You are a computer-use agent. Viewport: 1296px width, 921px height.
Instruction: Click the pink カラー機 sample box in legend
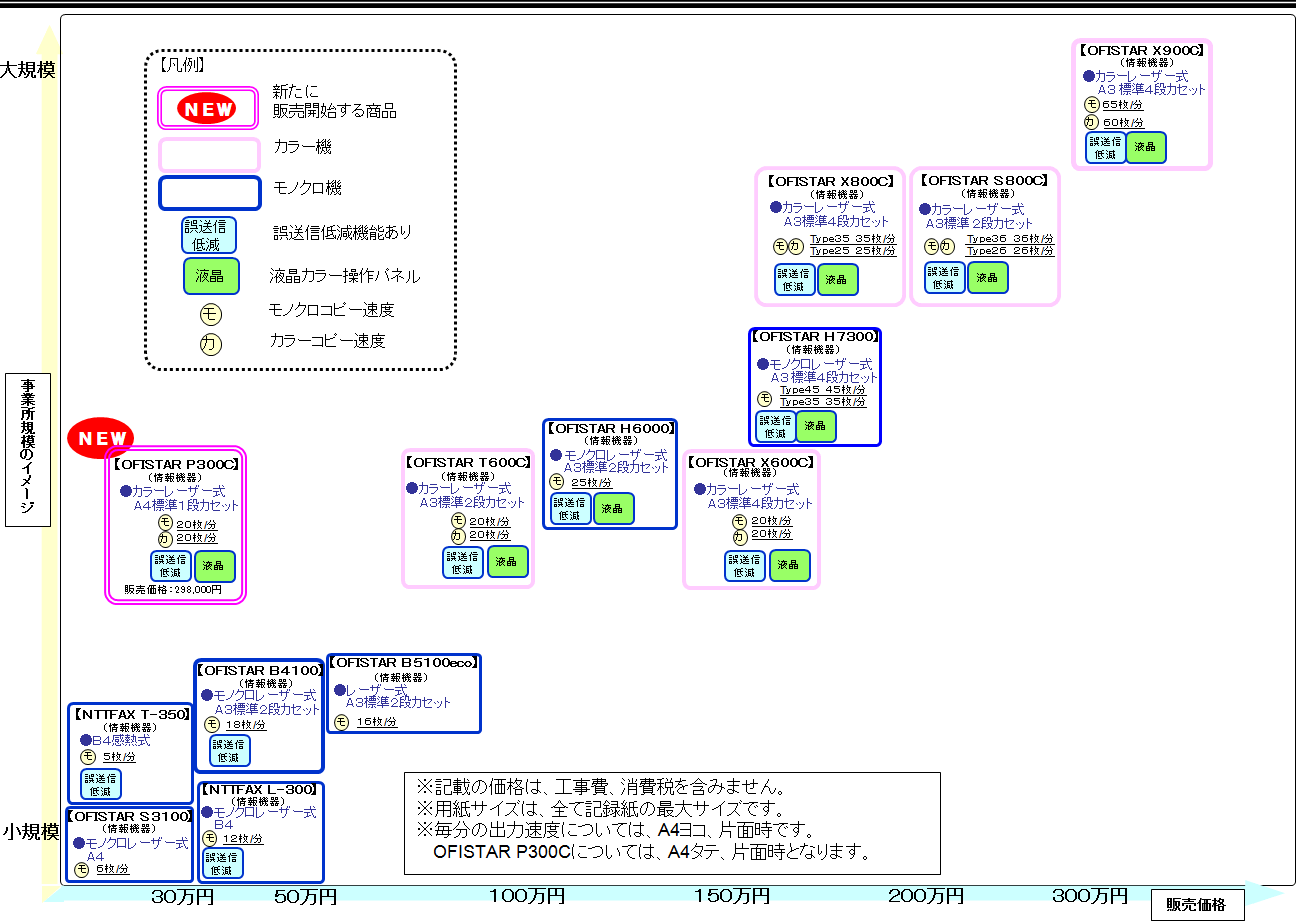pyautogui.click(x=210, y=155)
